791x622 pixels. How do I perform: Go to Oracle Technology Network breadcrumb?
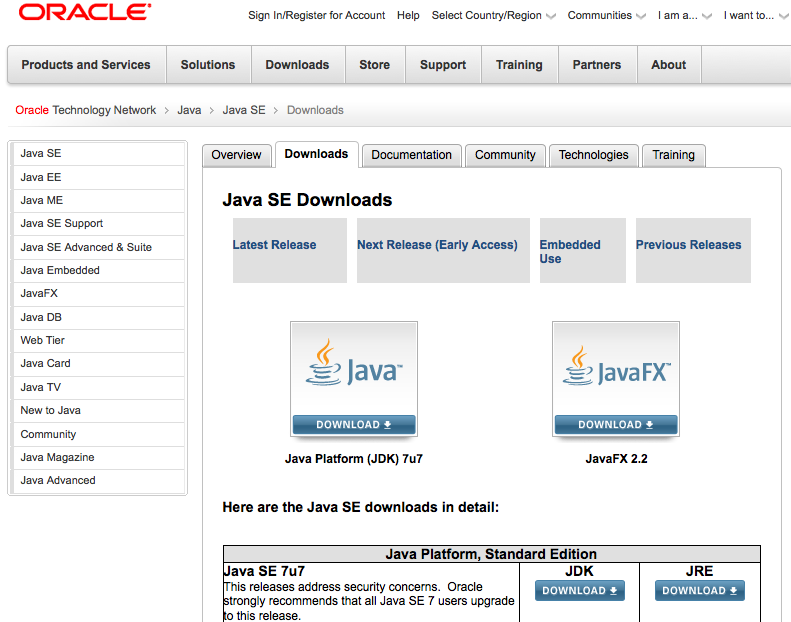click(x=86, y=110)
